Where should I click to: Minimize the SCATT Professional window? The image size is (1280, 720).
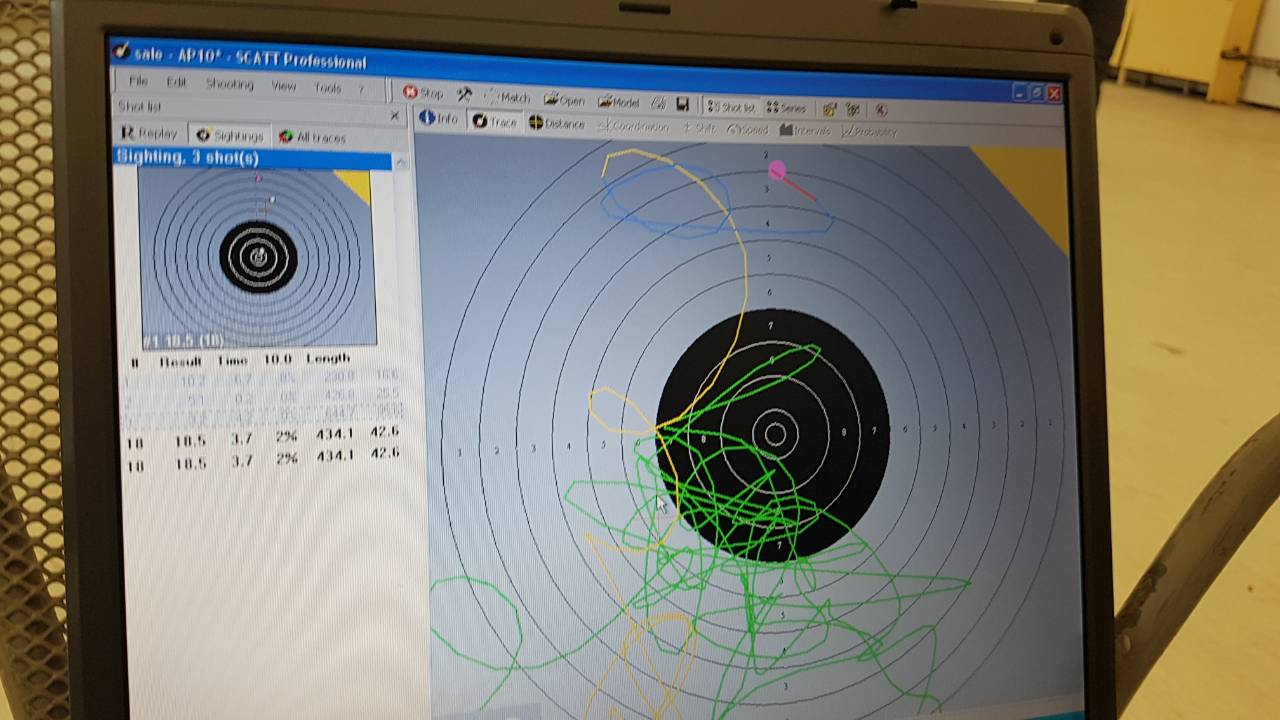(x=1019, y=92)
